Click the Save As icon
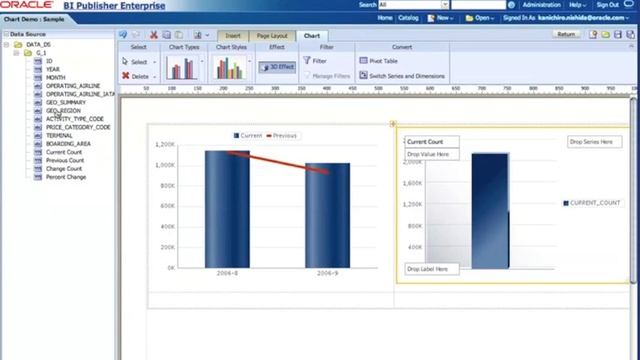 pyautogui.click(x=631, y=35)
